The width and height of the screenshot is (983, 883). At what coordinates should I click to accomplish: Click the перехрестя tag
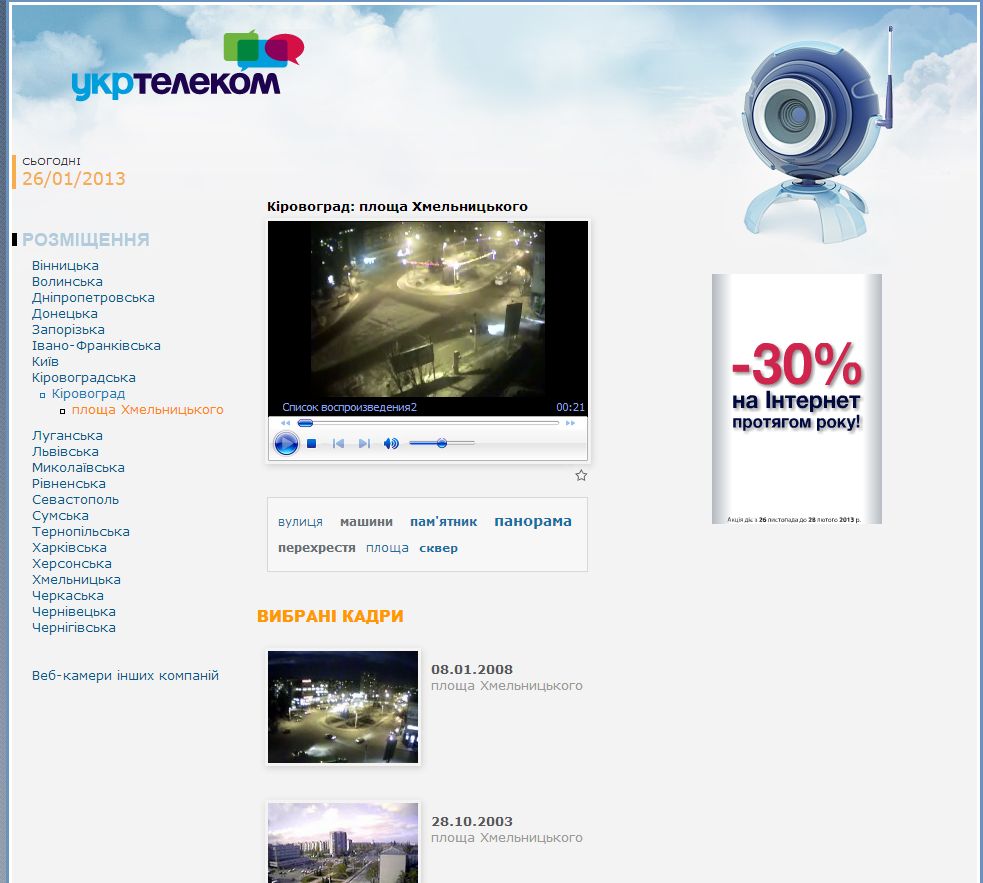click(x=317, y=548)
